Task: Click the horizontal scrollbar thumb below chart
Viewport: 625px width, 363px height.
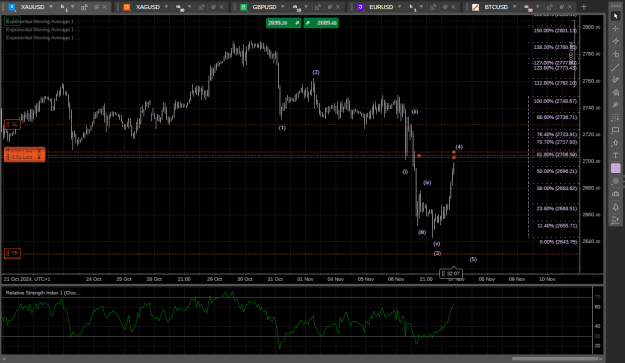Action: pyautogui.click(x=556, y=359)
